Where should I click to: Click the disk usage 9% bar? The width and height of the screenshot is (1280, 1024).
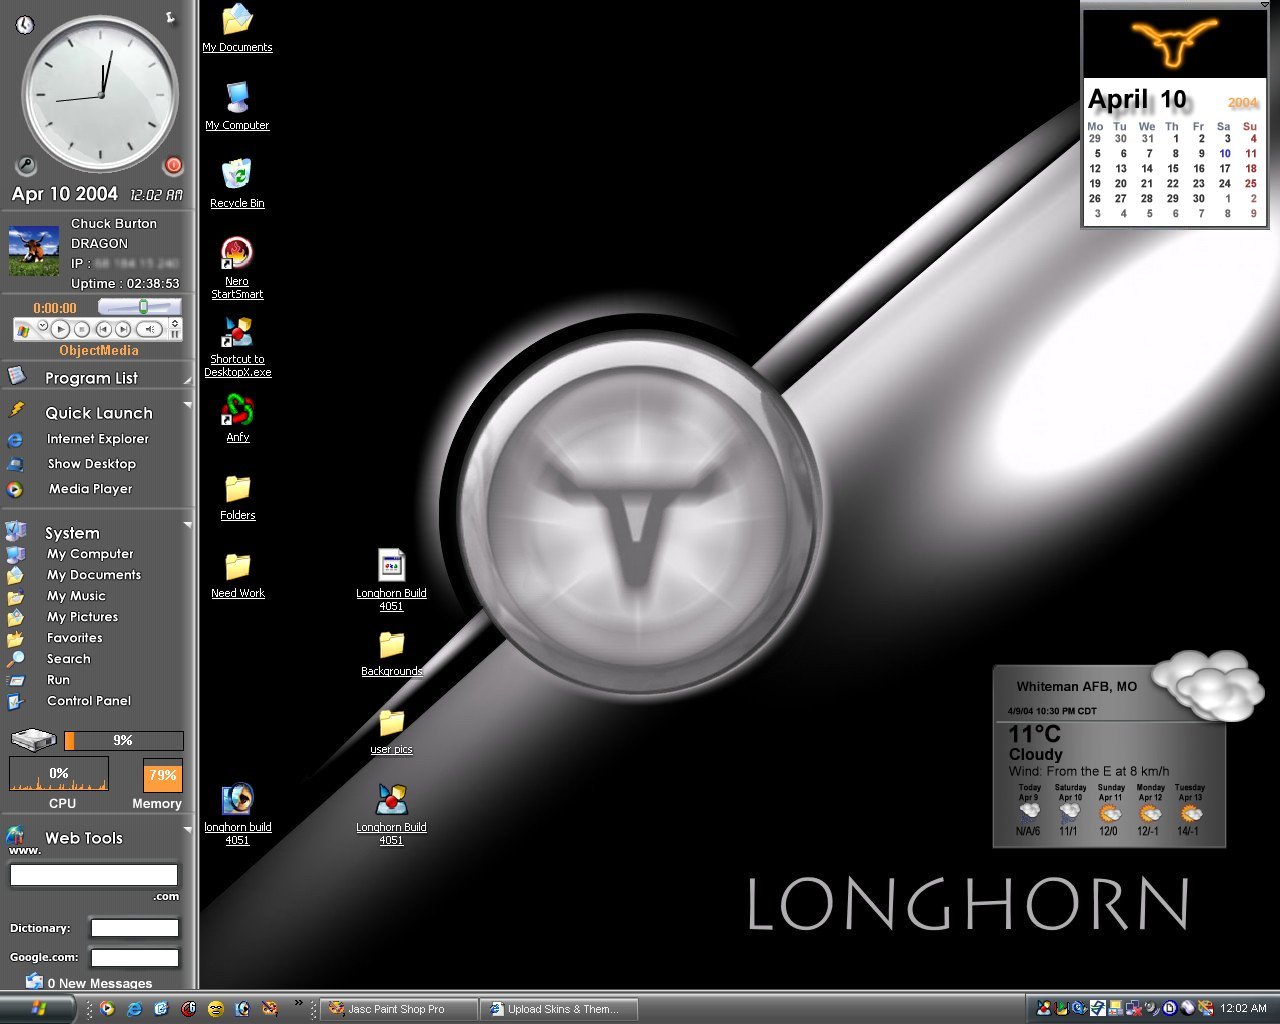(124, 741)
